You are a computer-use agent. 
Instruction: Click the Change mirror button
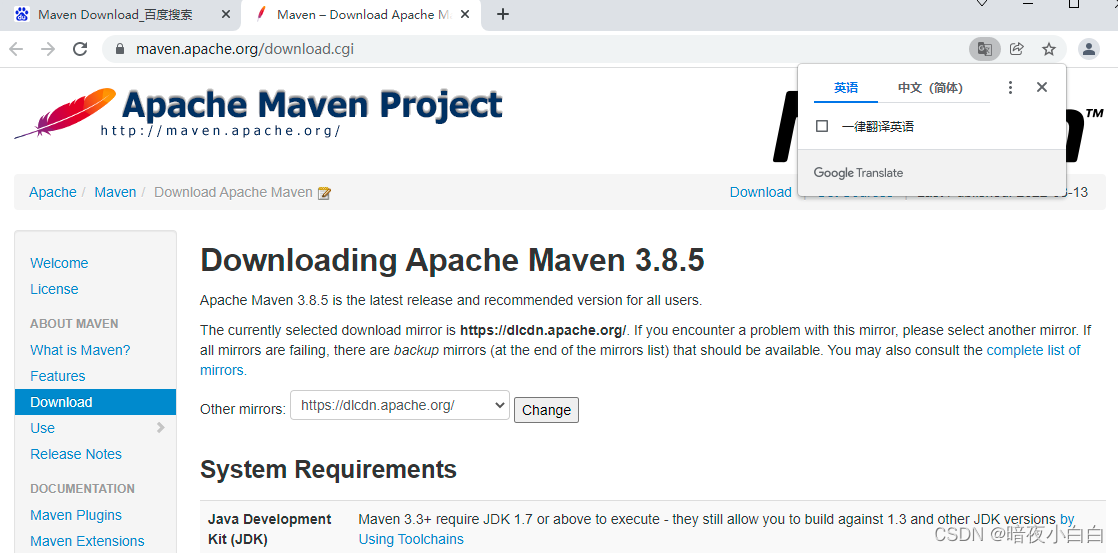pyautogui.click(x=546, y=410)
